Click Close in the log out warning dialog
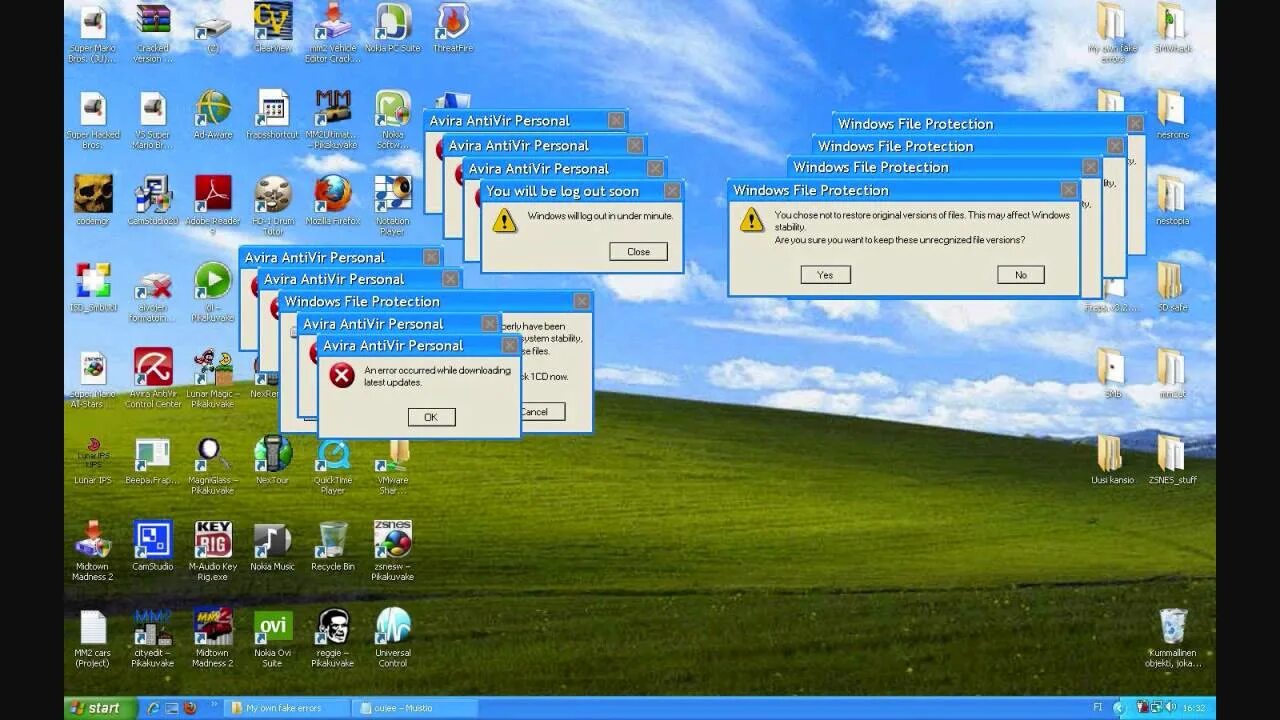The height and width of the screenshot is (720, 1280). tap(638, 252)
